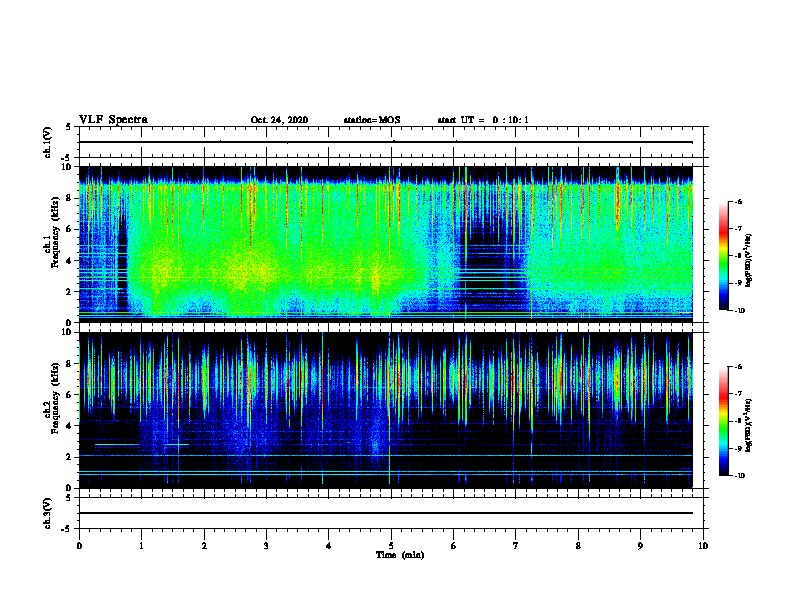The width and height of the screenshot is (792, 612).
Task: Click the 'ch.3(V)' axis label
Action: click(x=48, y=513)
